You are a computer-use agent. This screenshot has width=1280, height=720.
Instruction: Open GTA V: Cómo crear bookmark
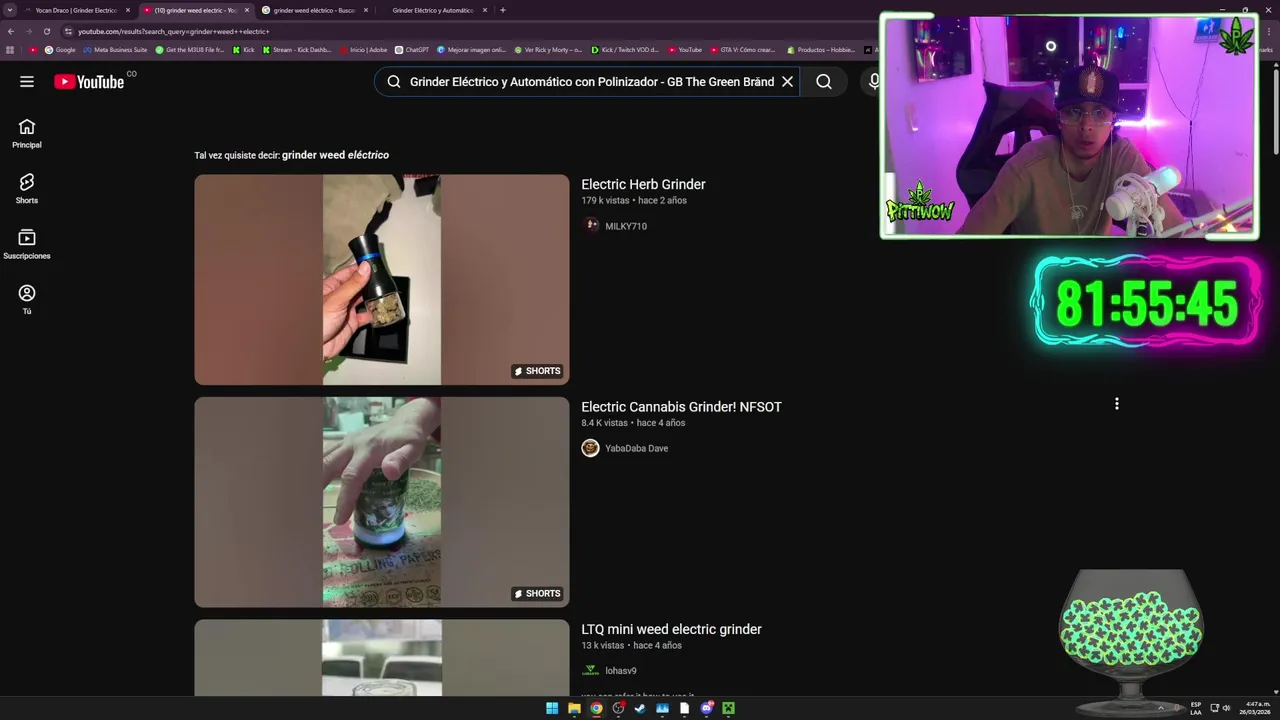(x=742, y=49)
